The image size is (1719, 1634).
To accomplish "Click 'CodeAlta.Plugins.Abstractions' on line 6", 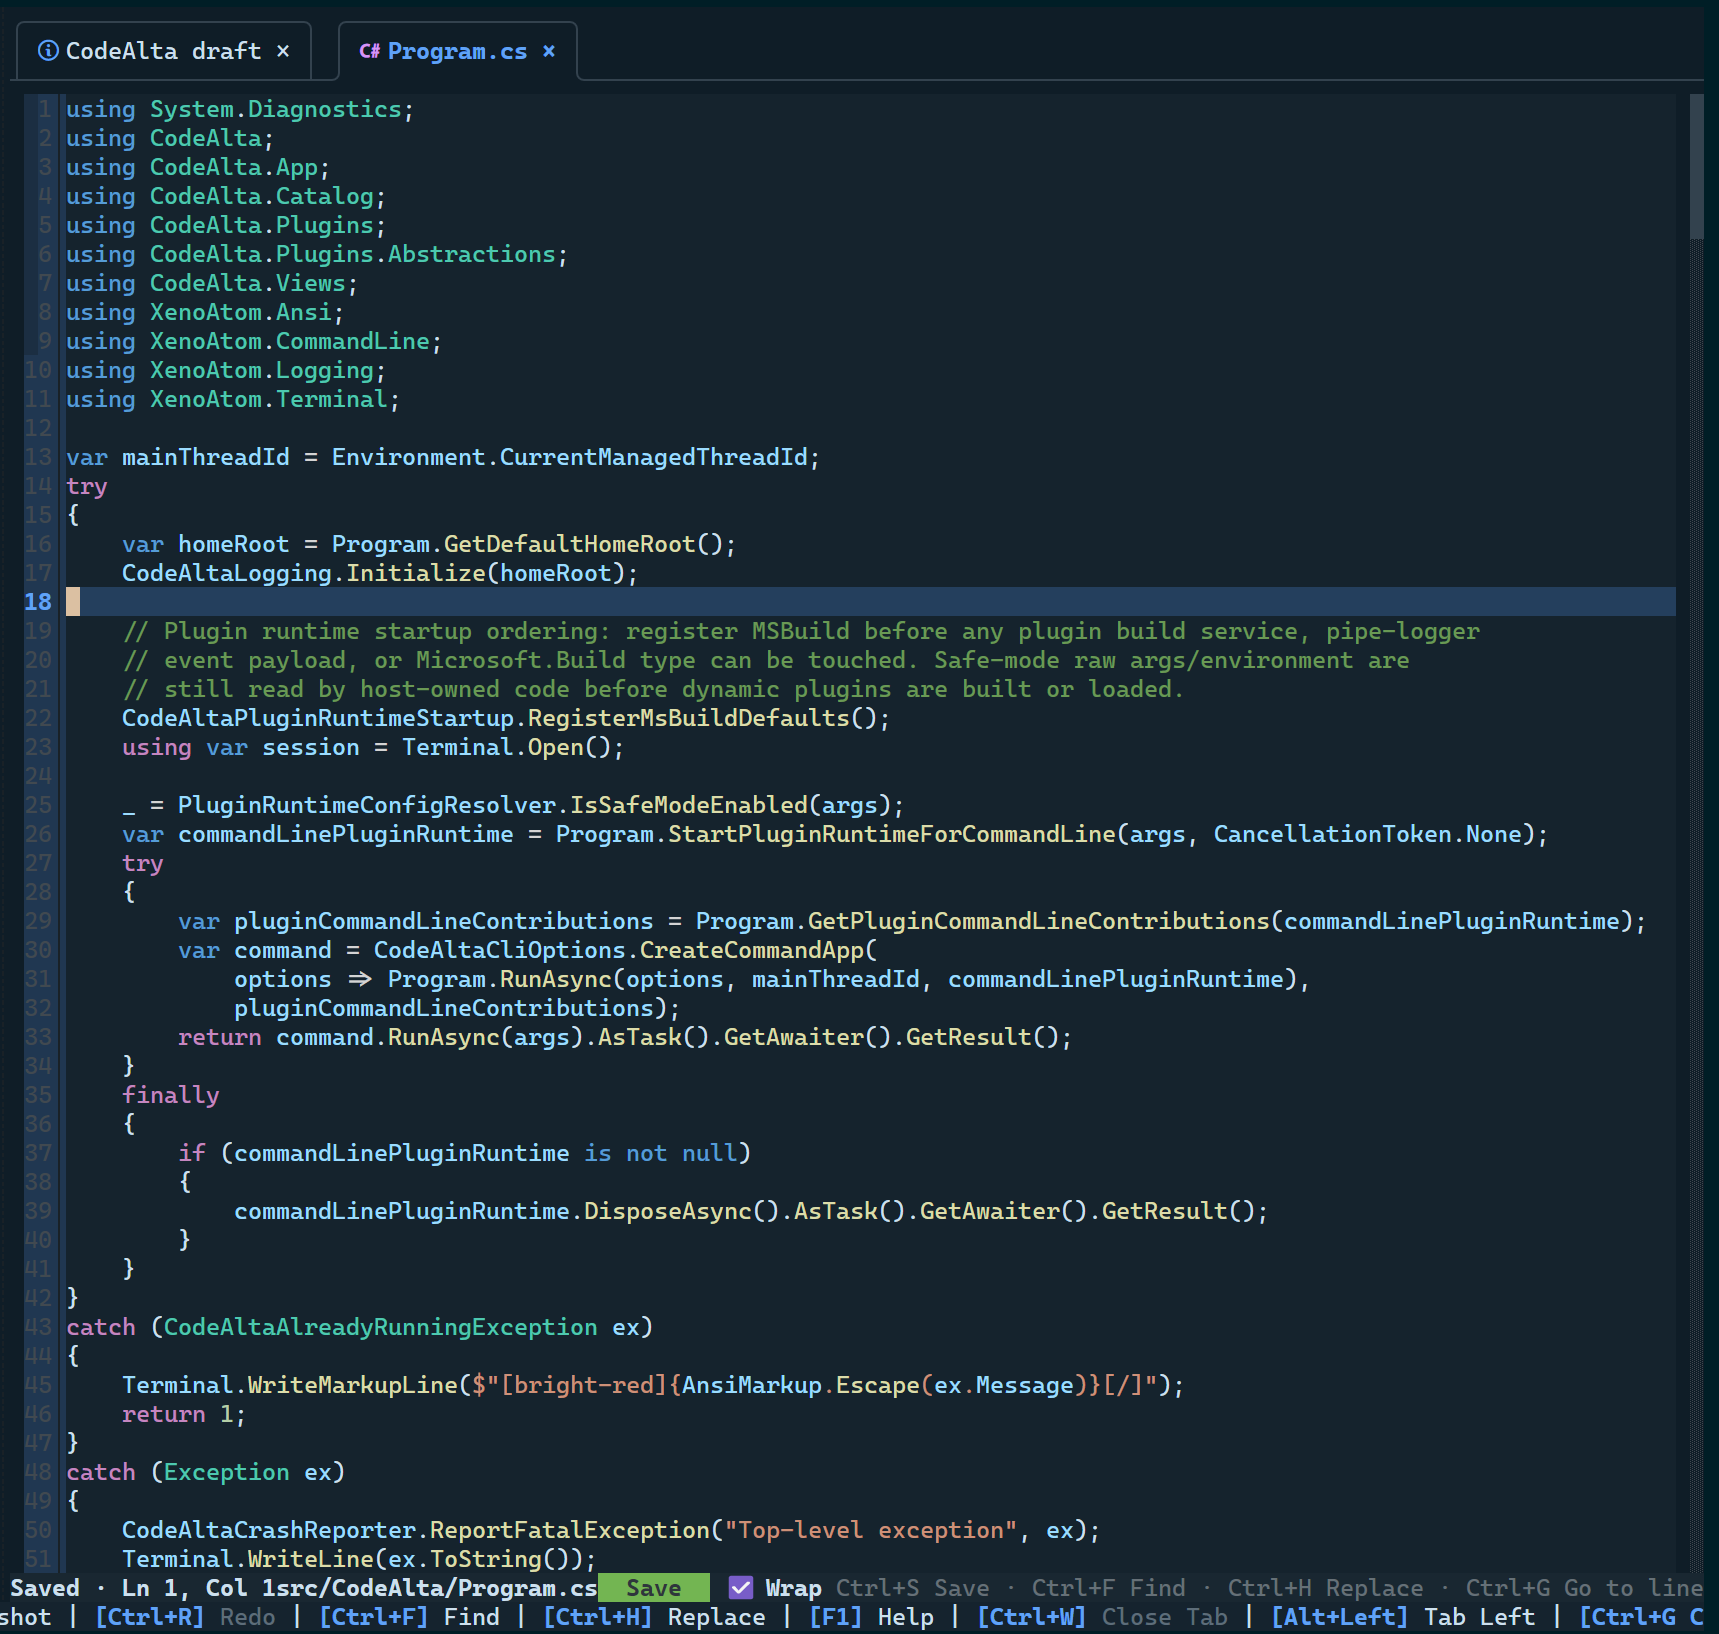I will [x=353, y=254].
